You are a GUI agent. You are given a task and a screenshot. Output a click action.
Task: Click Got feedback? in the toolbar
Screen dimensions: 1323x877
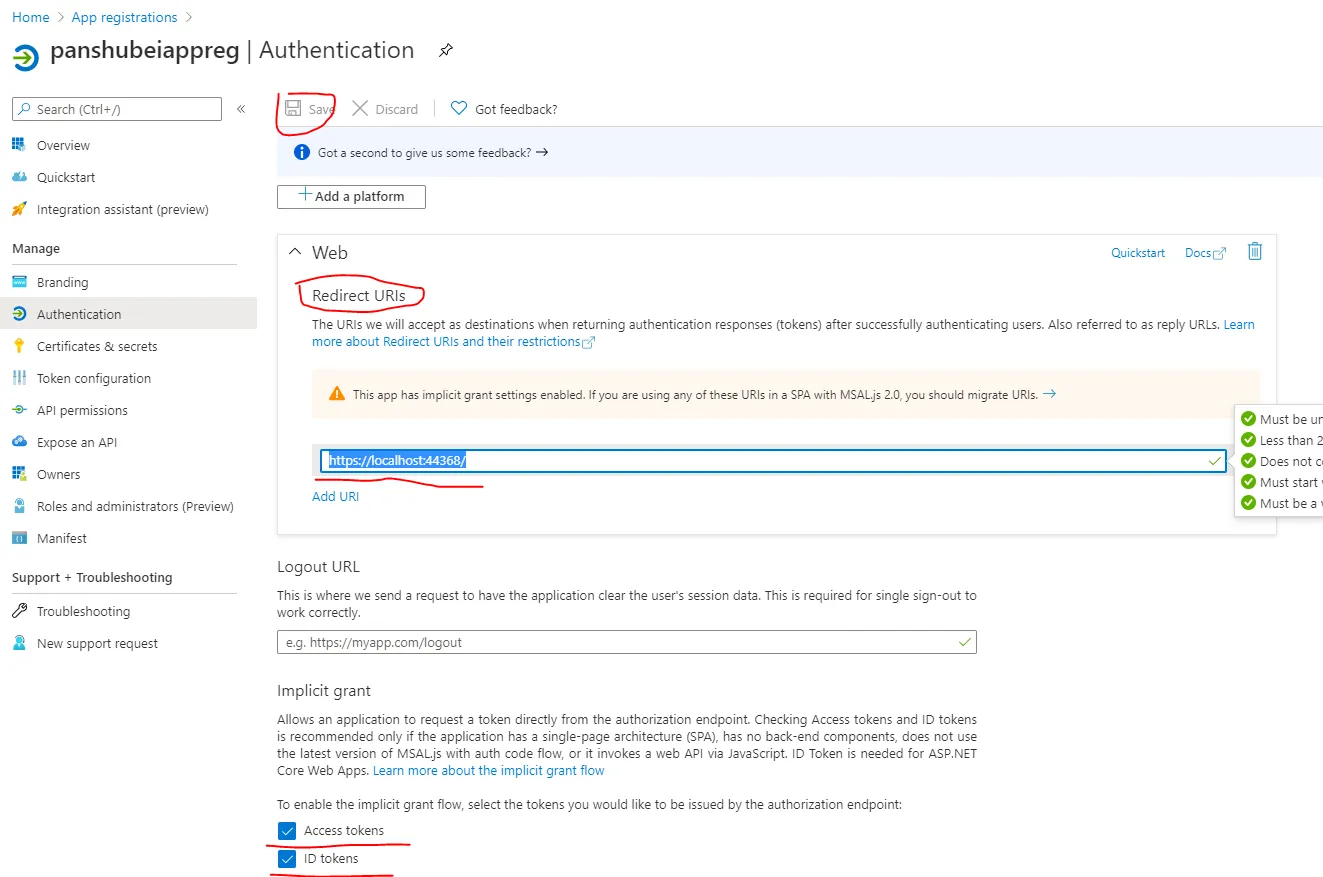coord(504,109)
